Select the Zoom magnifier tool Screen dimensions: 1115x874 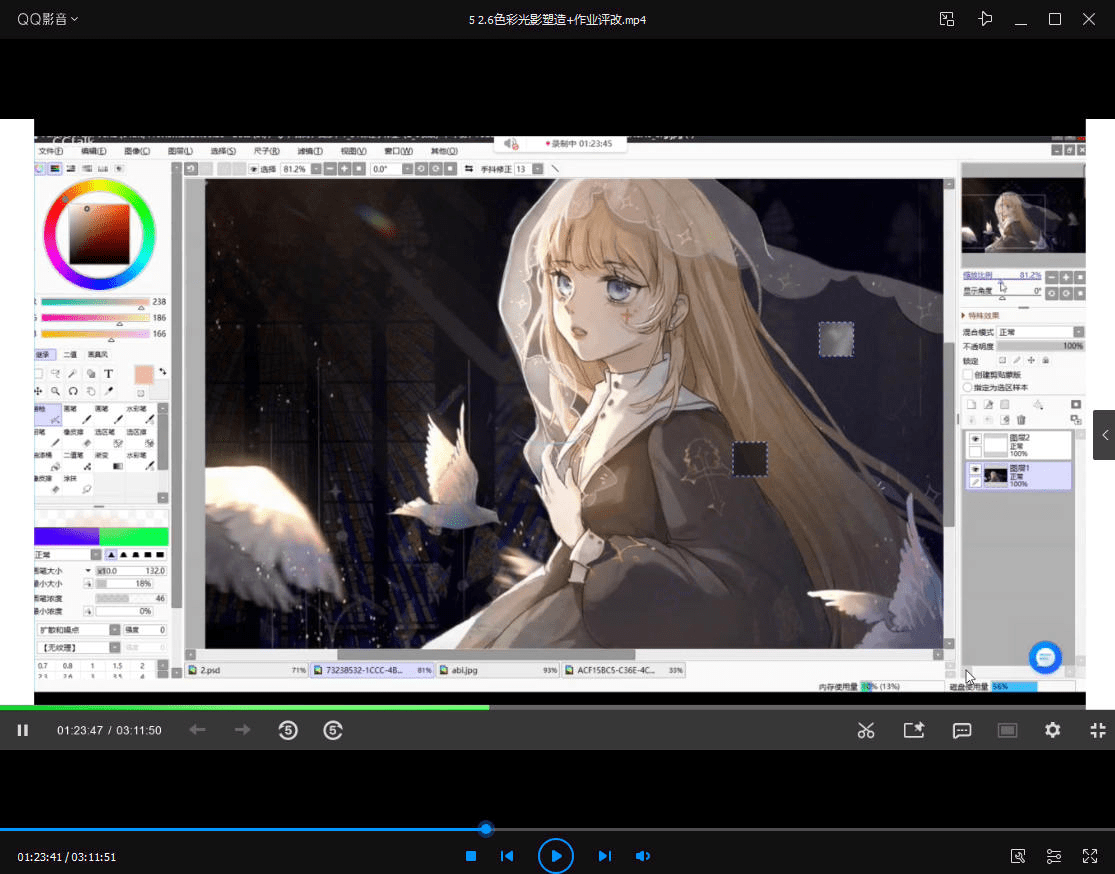point(55,391)
